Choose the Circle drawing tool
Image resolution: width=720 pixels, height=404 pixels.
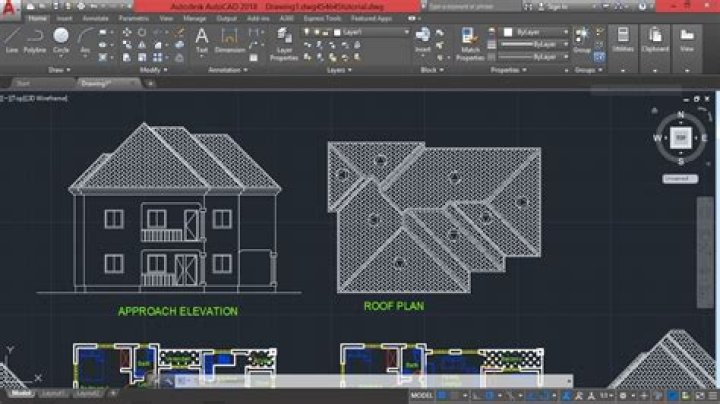(61, 38)
